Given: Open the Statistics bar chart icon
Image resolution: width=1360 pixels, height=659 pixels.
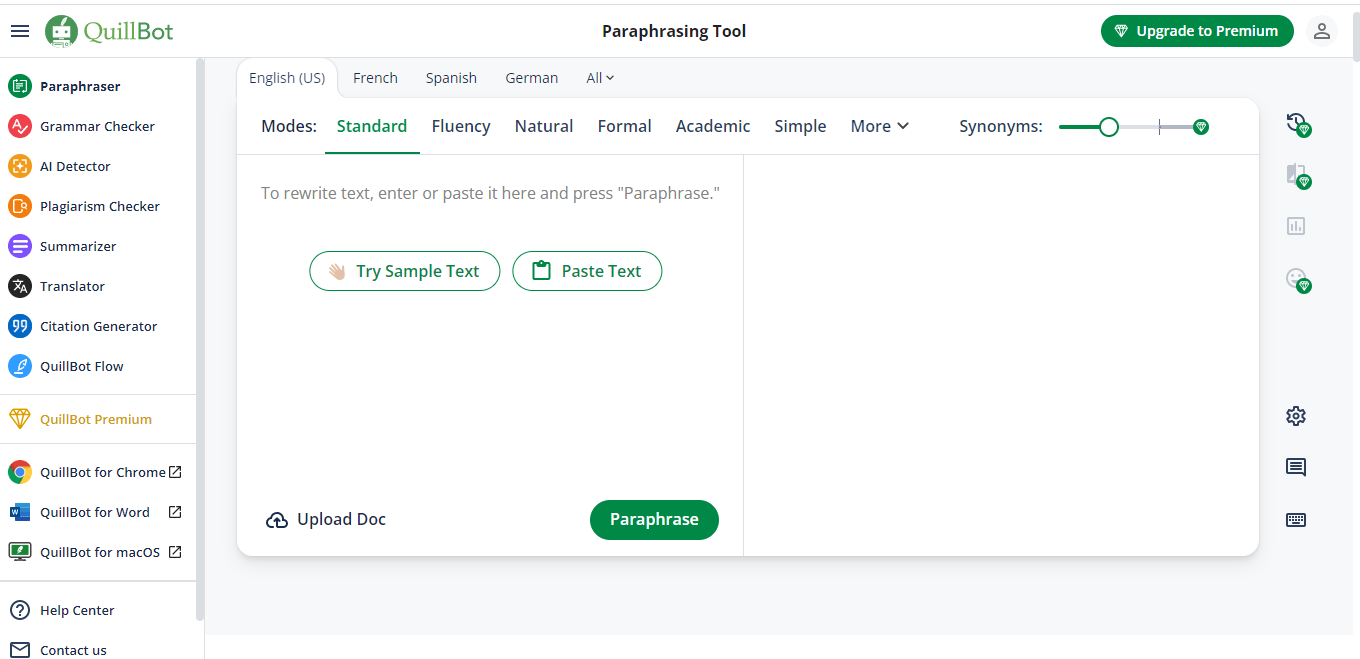Looking at the screenshot, I should click(1296, 226).
